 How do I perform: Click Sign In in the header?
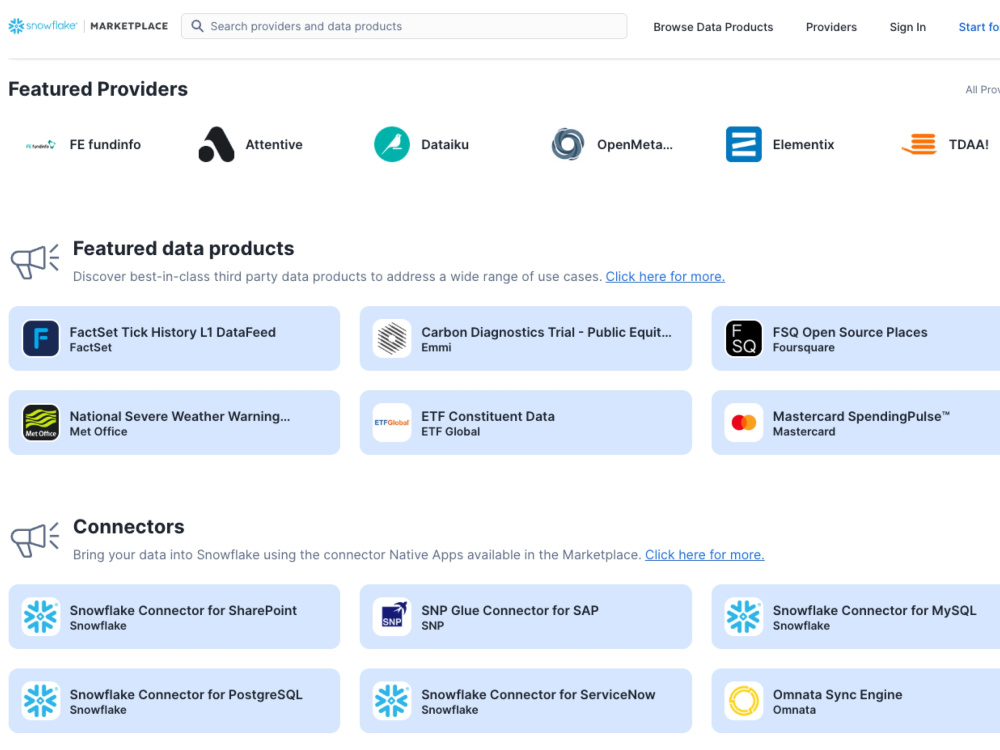point(908,27)
